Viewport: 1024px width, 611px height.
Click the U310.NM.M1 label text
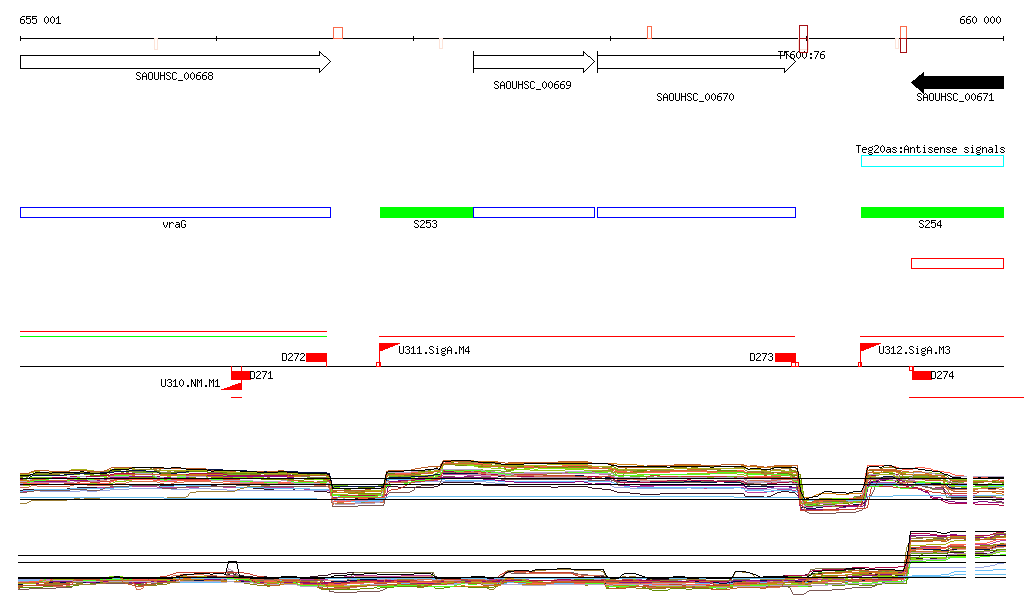[190, 383]
